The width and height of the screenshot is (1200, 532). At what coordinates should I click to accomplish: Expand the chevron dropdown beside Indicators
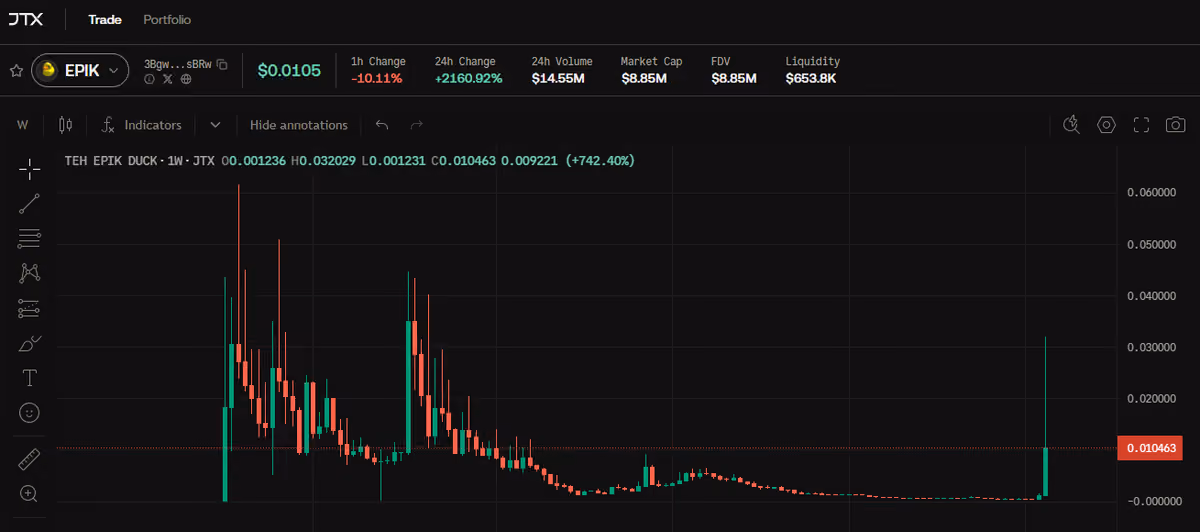pyautogui.click(x=215, y=125)
